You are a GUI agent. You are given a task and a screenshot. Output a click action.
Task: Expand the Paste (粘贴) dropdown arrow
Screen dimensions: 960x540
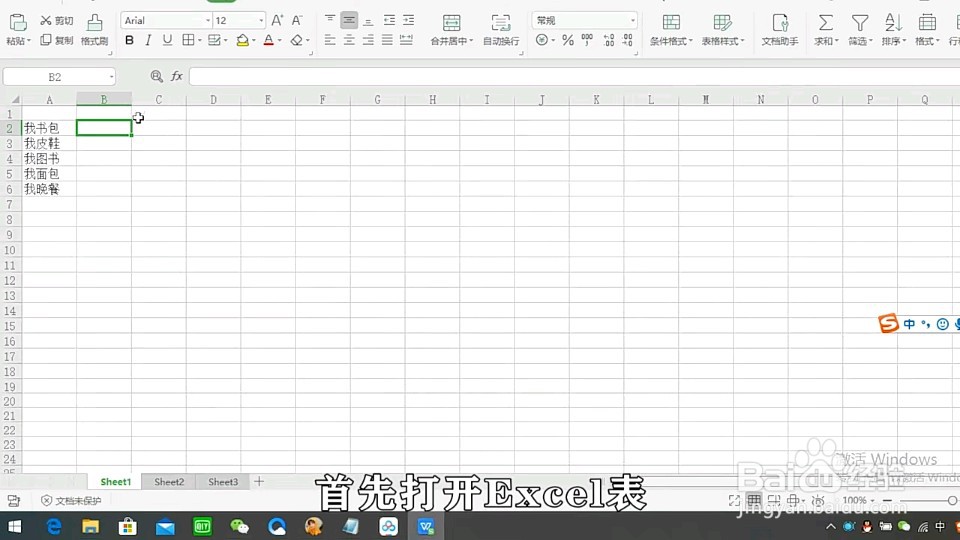[28, 41]
